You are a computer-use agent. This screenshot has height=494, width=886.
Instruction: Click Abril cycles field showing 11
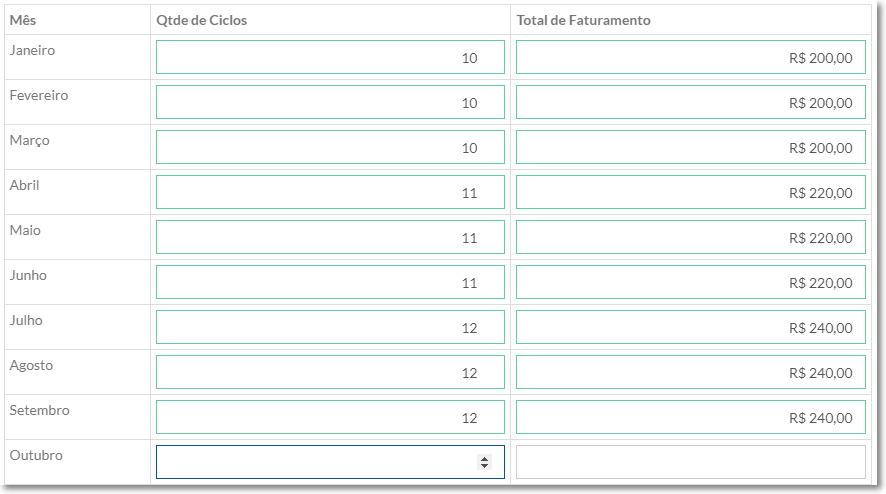[330, 192]
